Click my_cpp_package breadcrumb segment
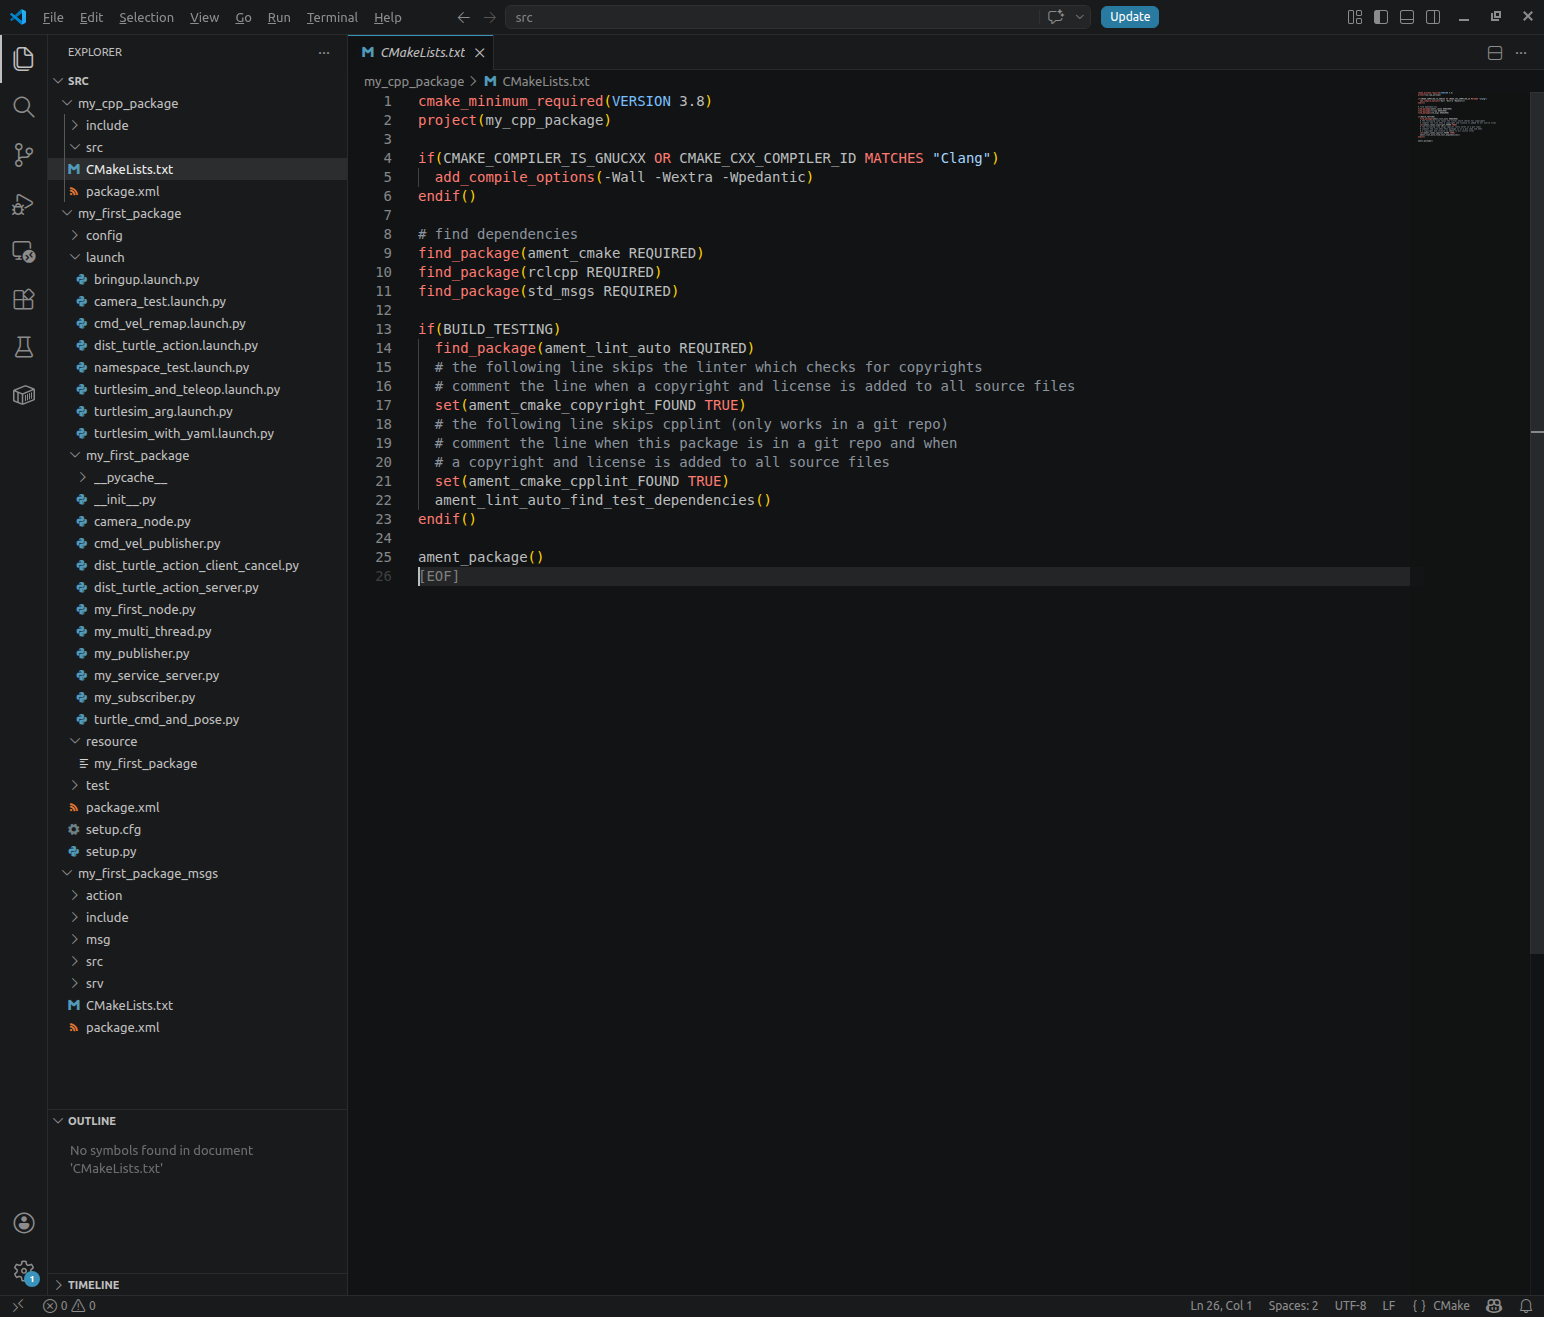Screen dimensions: 1544x1317 pos(414,81)
